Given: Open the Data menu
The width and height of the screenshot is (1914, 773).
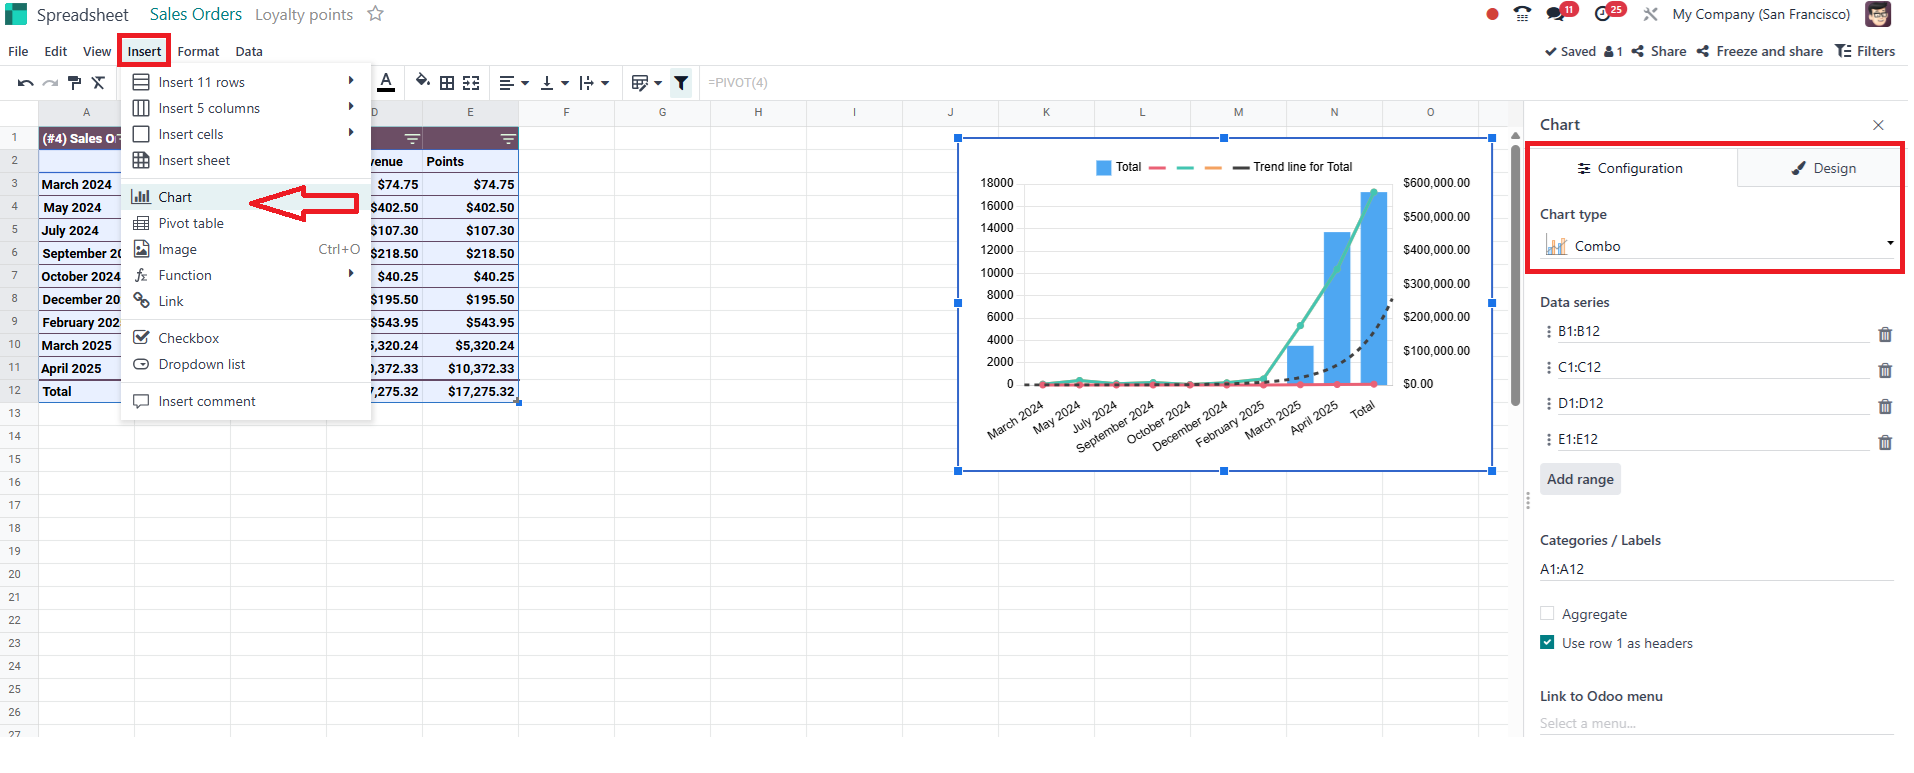Looking at the screenshot, I should pos(249,51).
